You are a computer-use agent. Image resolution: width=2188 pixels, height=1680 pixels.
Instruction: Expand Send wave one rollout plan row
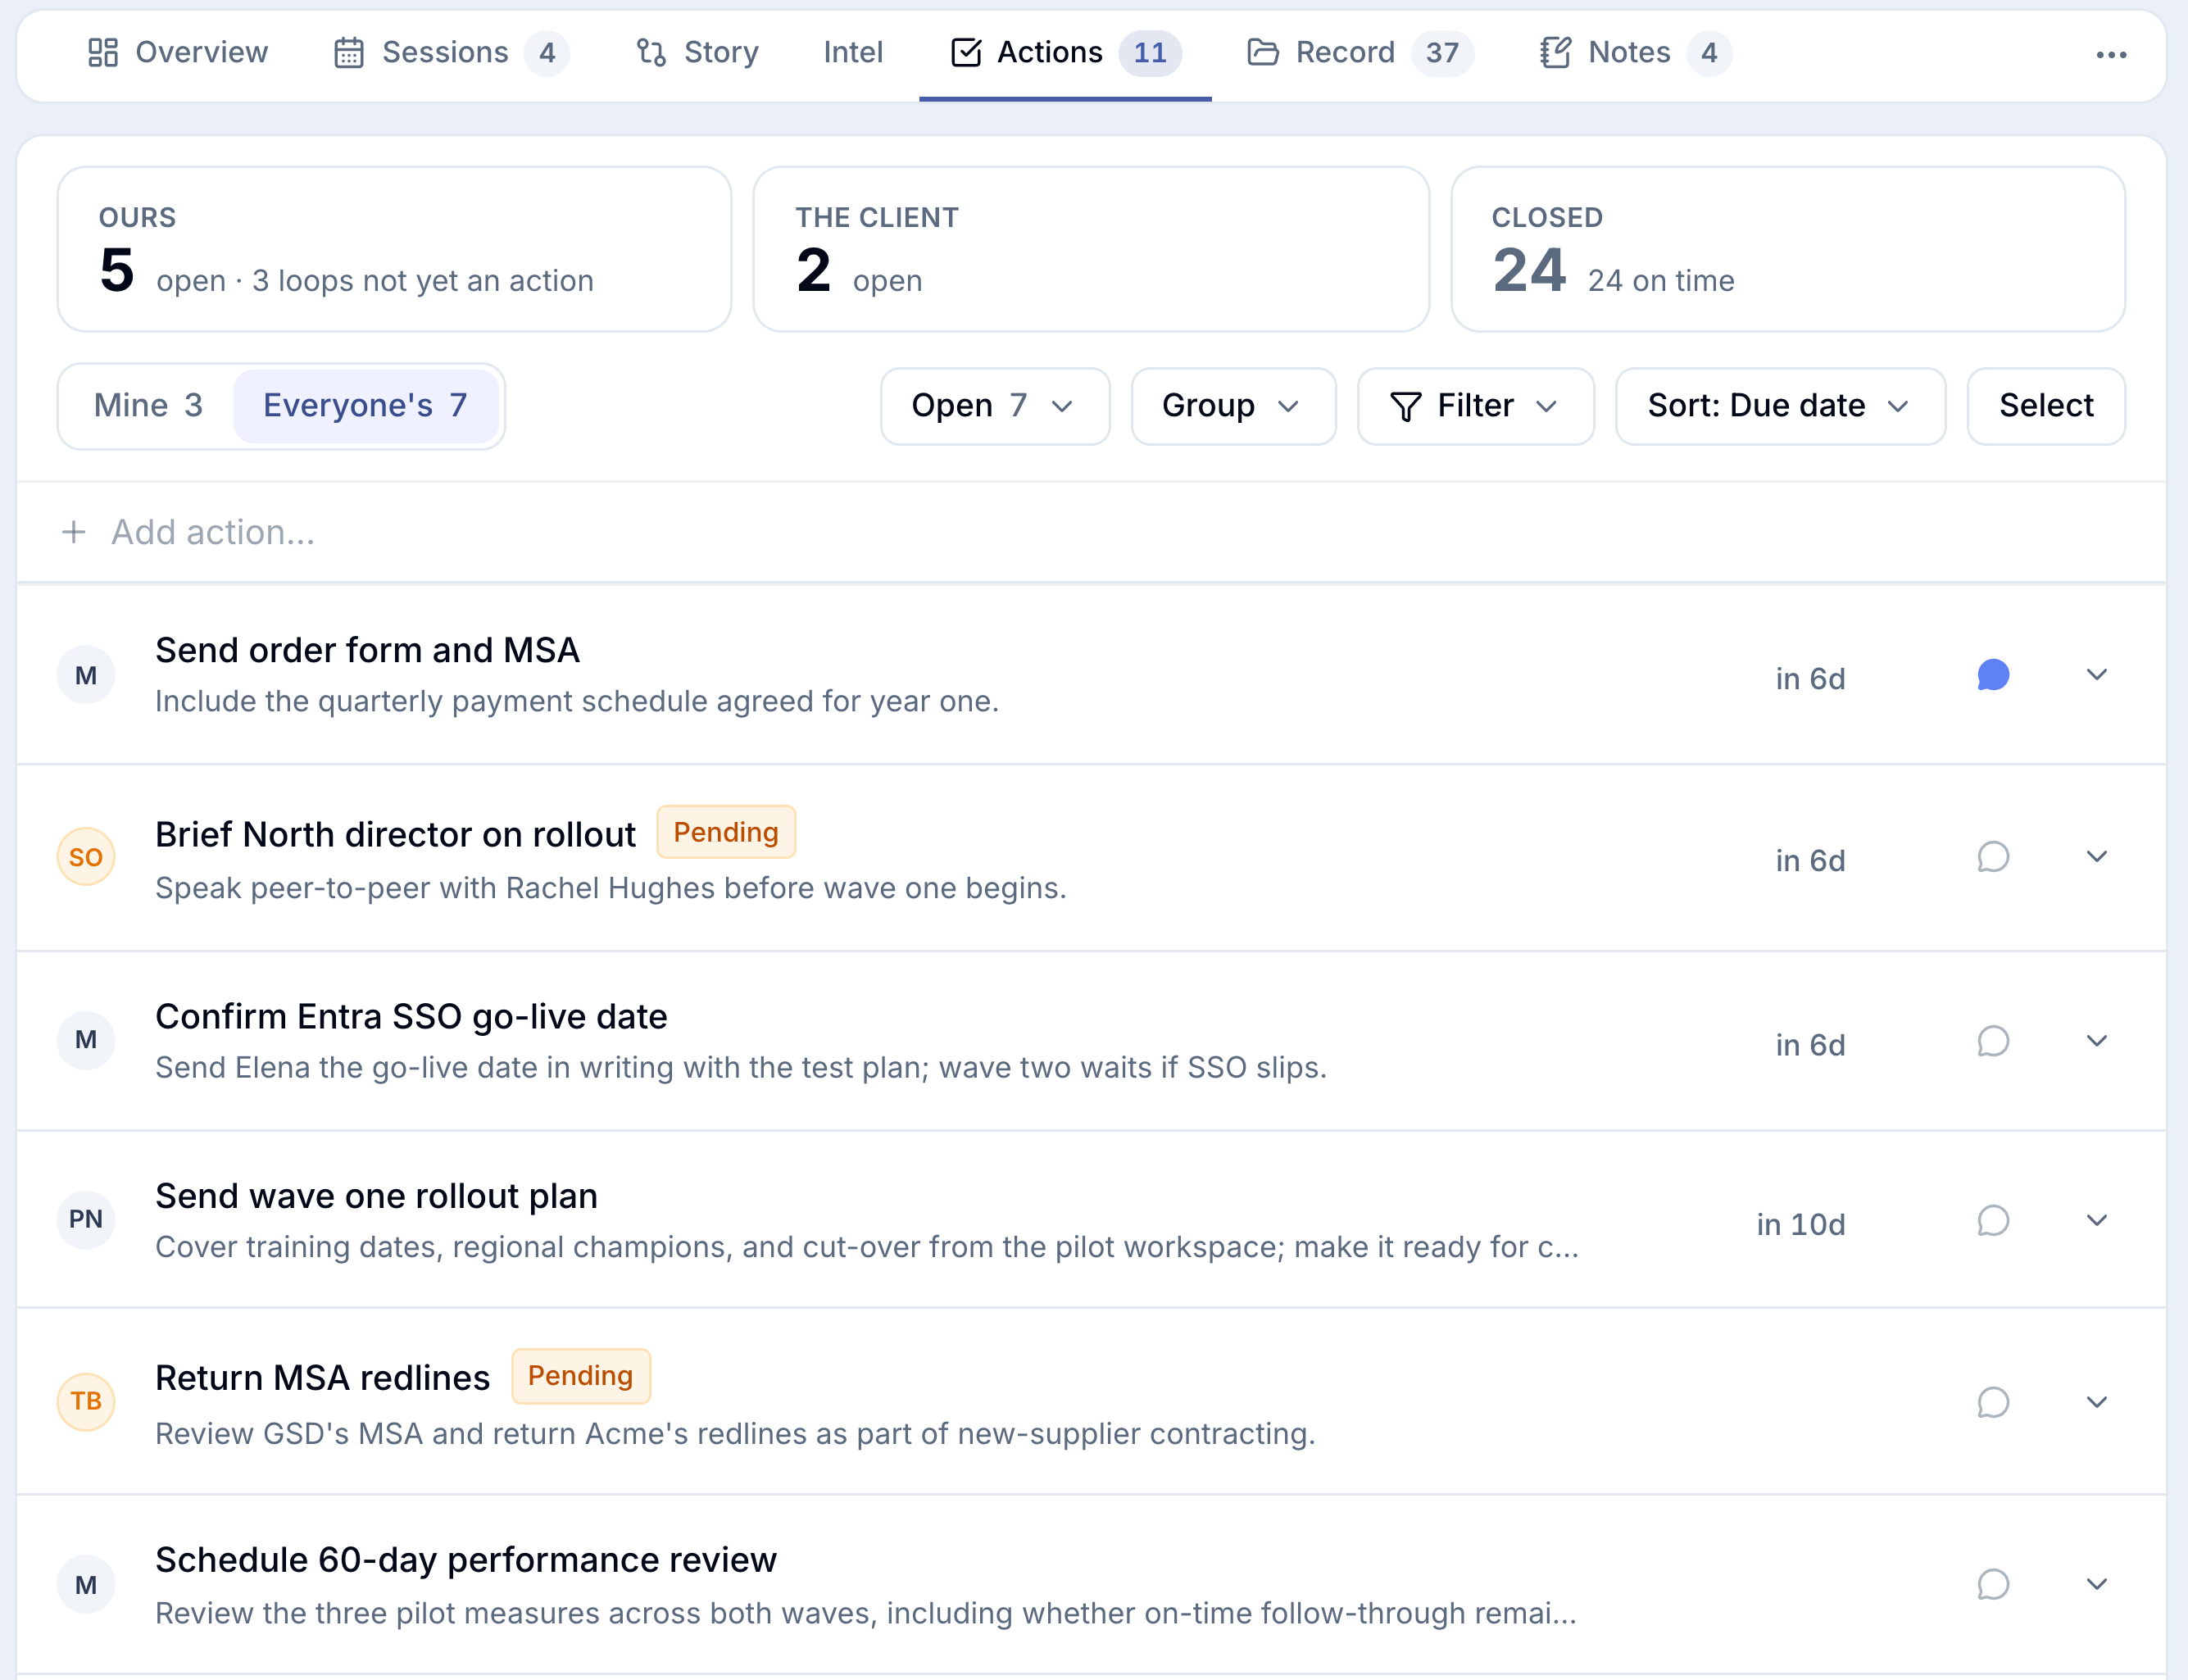(x=2097, y=1221)
